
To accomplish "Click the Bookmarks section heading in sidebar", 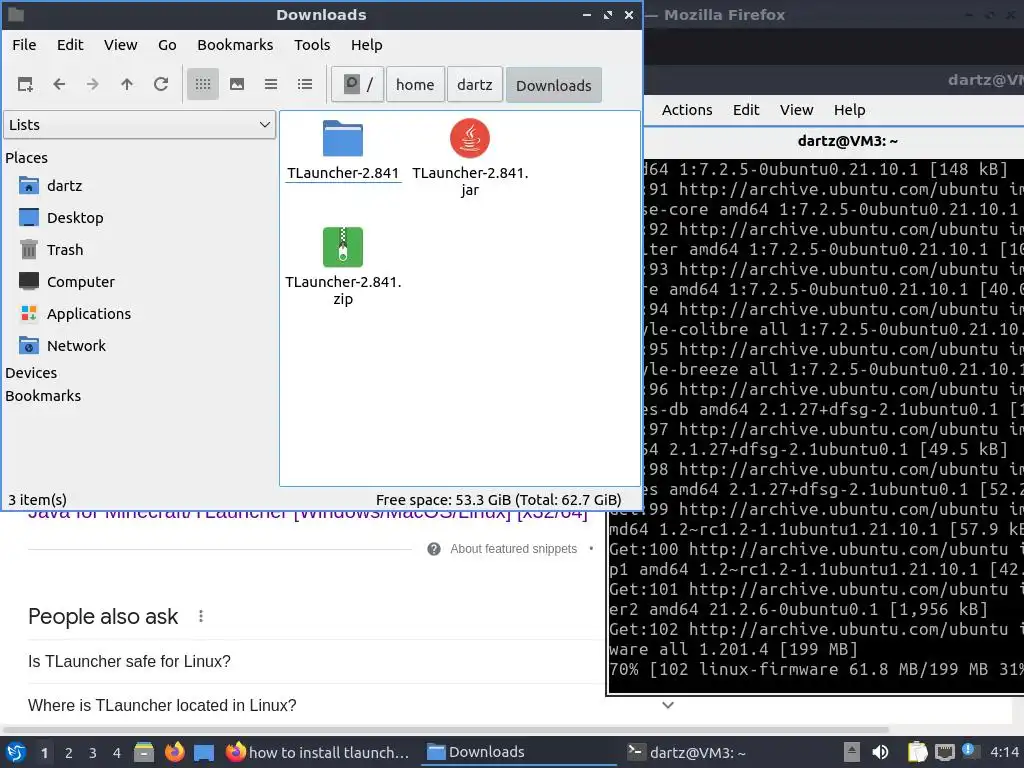I will [x=43, y=396].
